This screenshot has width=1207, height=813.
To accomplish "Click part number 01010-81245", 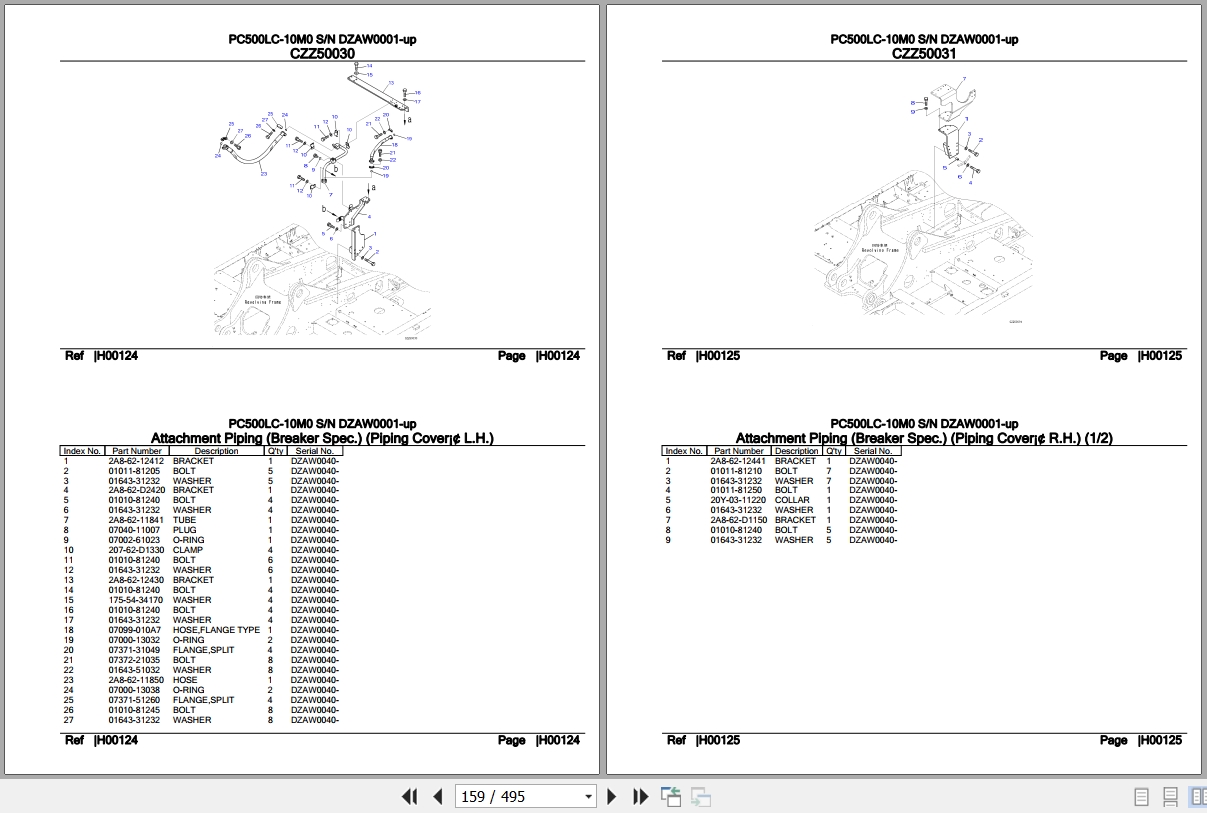I will coord(134,710).
